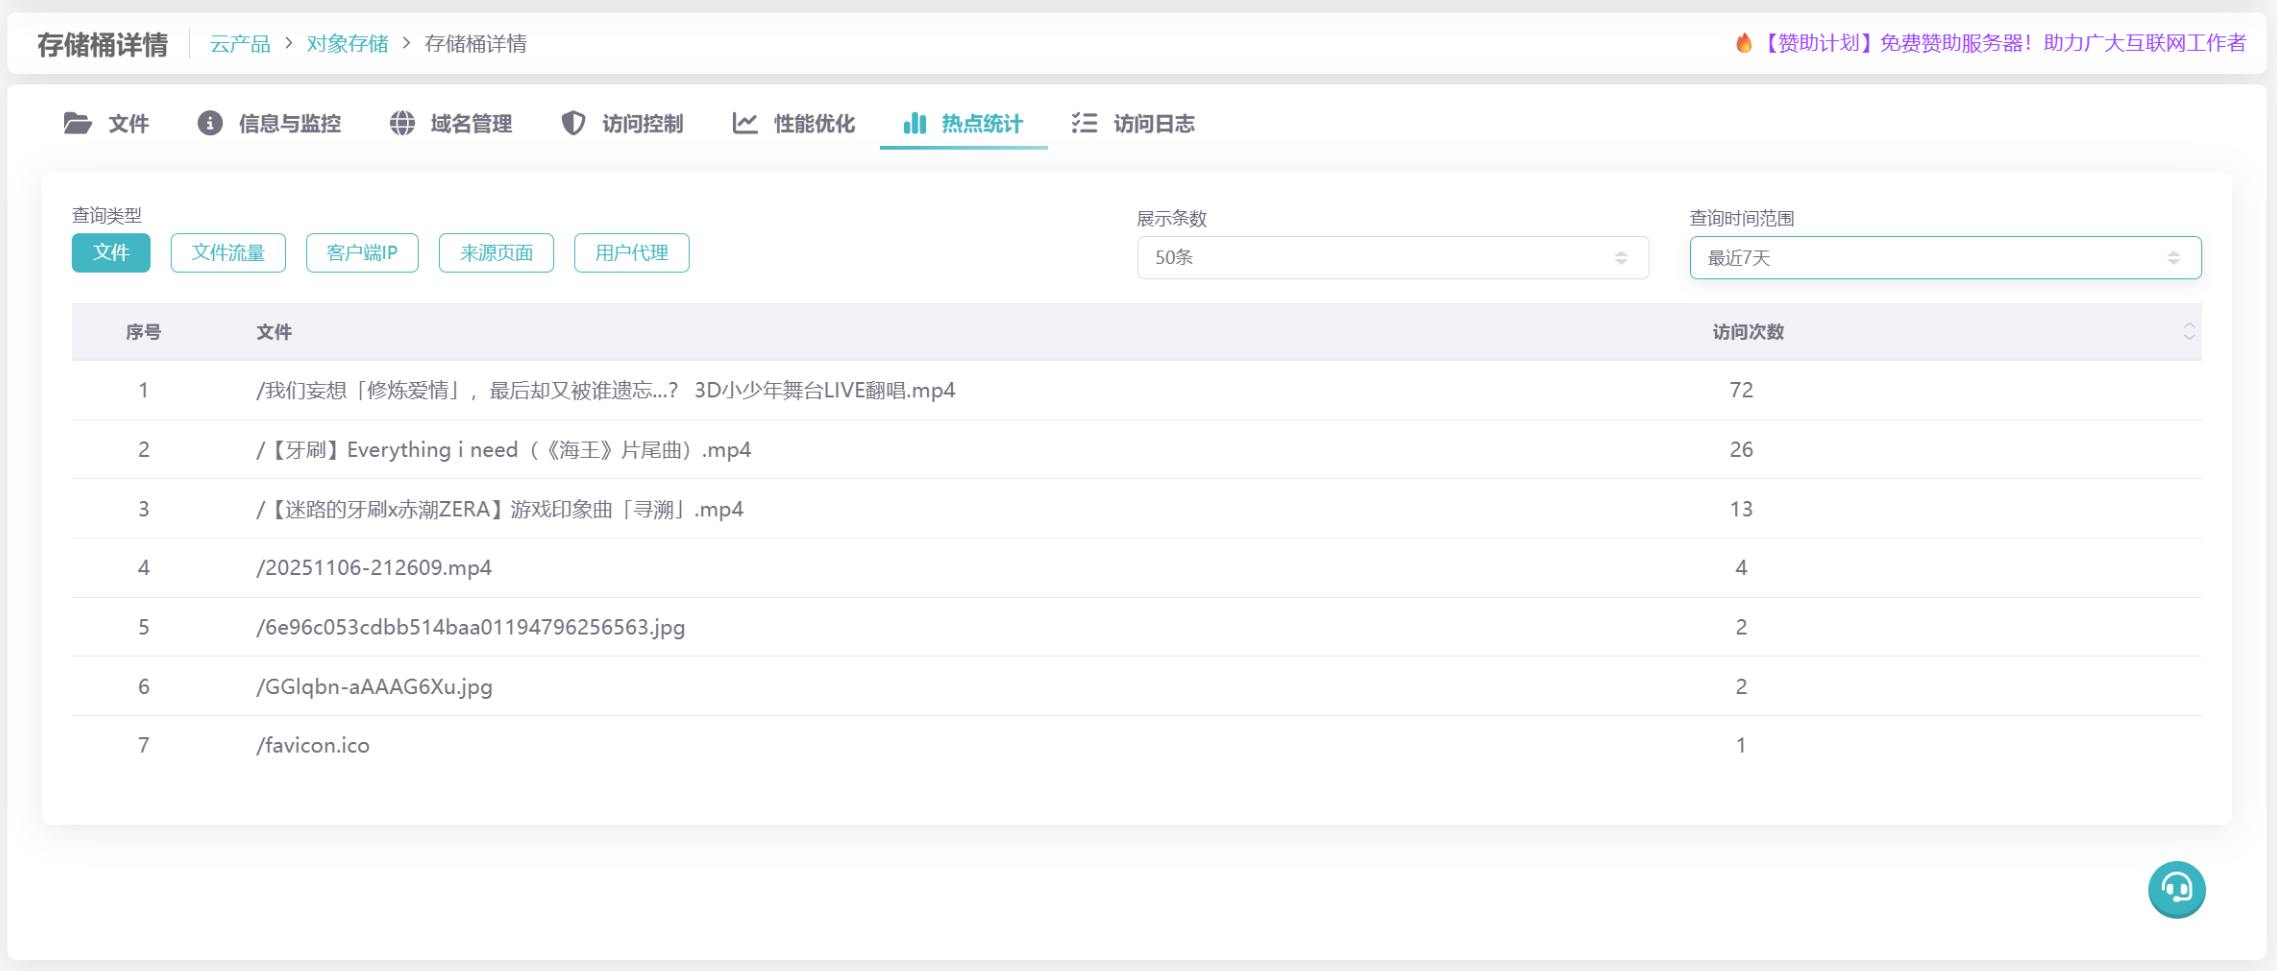Viewport: 2277px width, 971px height.
Task: Click the shield icon for 访问控制
Action: [x=573, y=123]
